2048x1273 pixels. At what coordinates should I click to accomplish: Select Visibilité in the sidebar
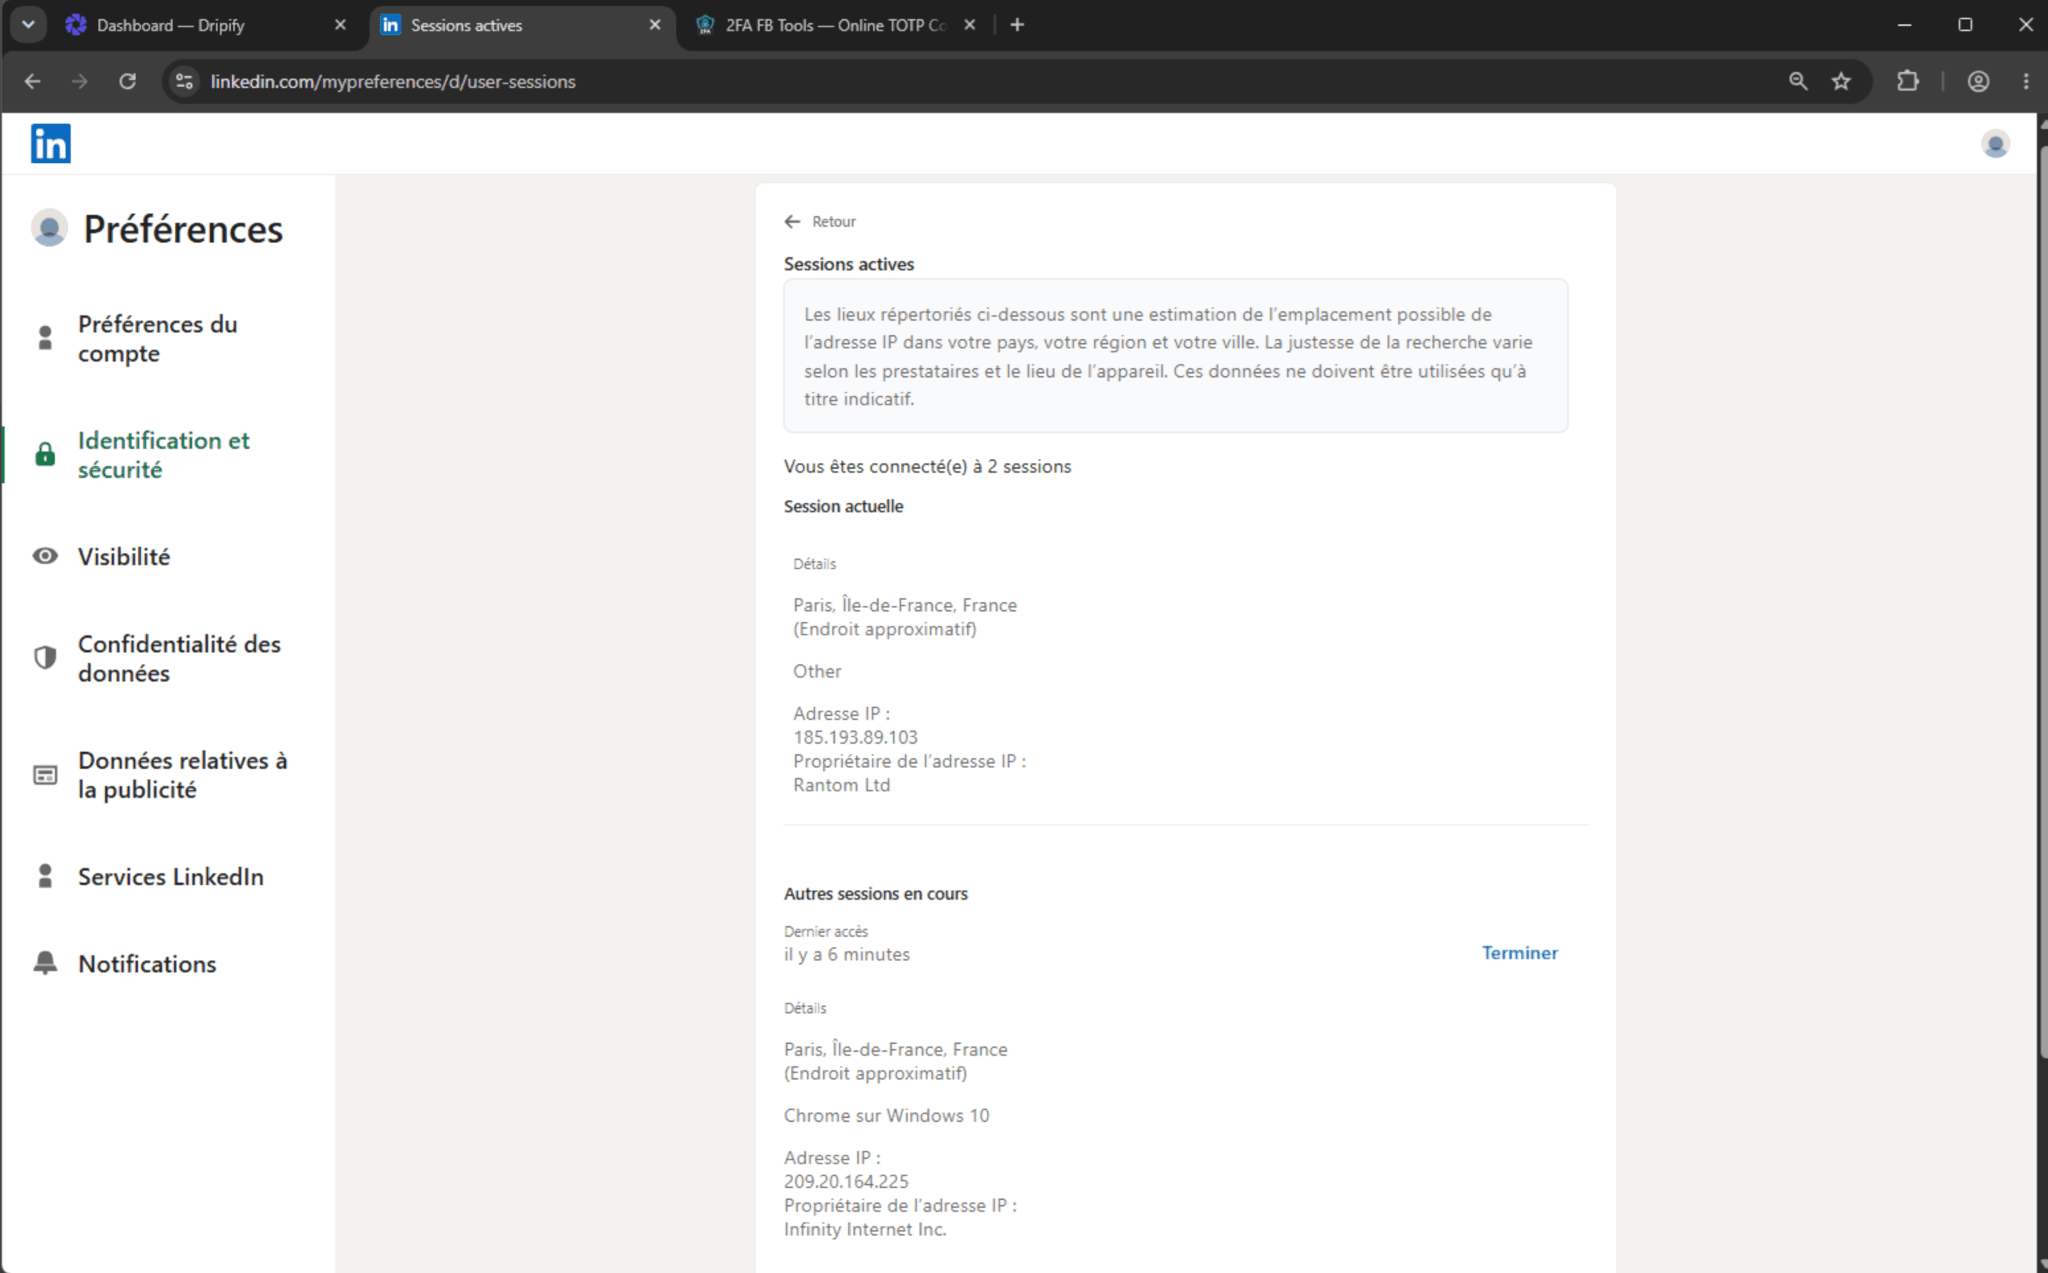pos(124,557)
